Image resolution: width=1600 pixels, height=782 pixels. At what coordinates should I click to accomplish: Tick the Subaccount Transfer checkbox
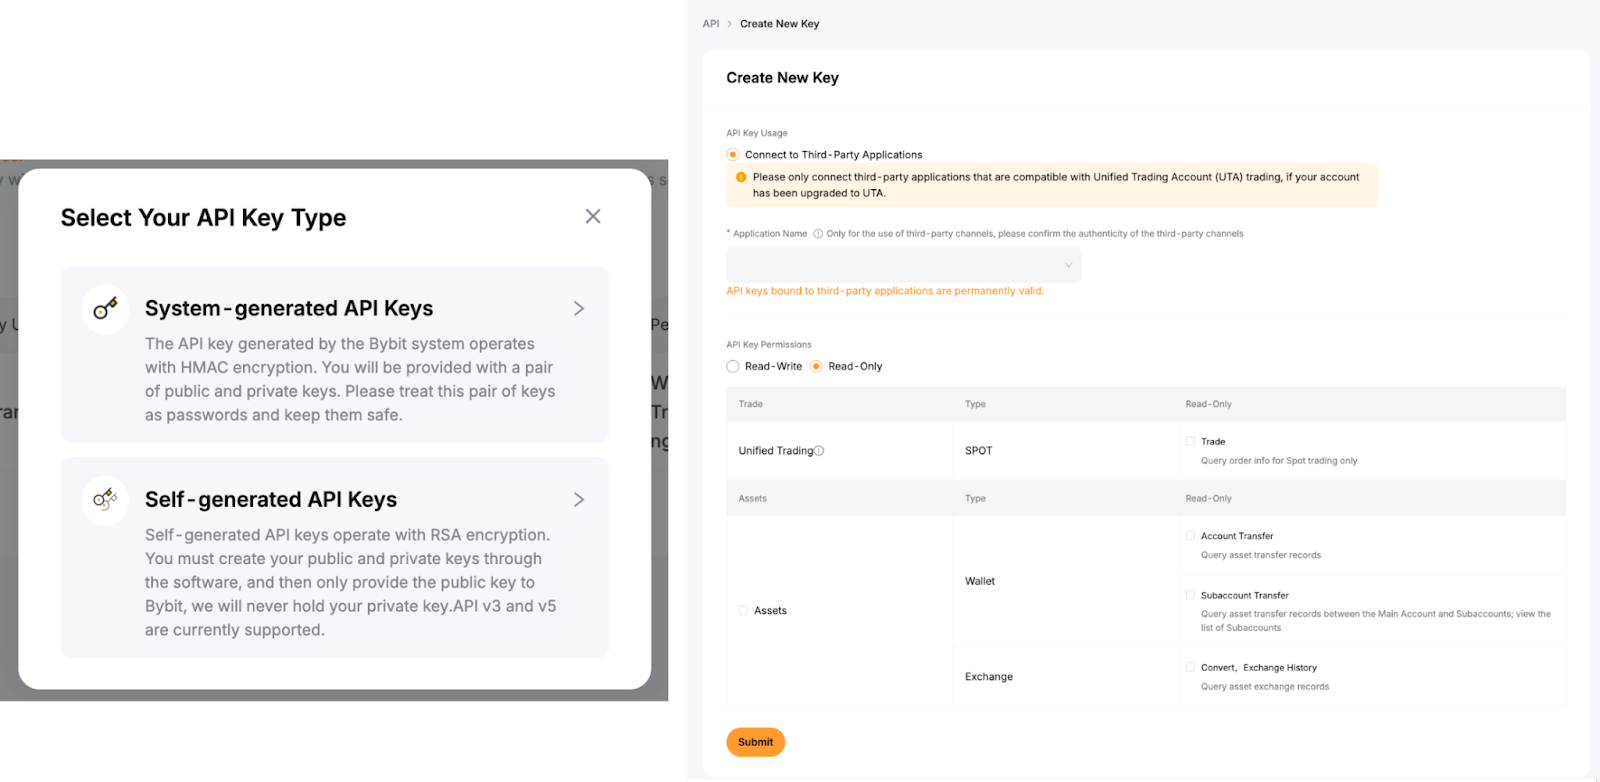[1190, 595]
